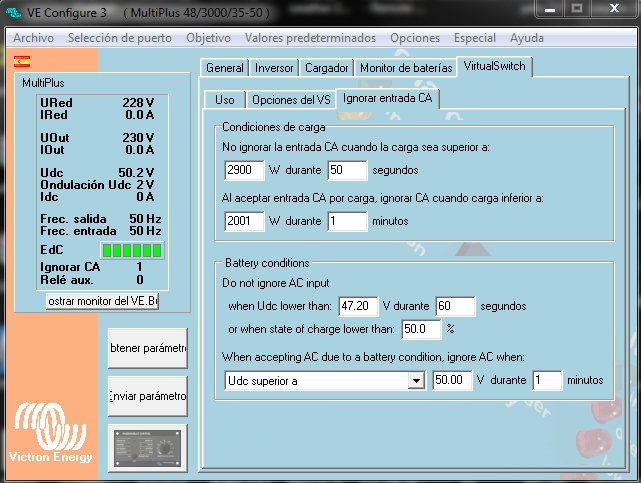This screenshot has height=483, width=641.
Task: Click the 60 segundos battery duration field
Action: [x=455, y=306]
